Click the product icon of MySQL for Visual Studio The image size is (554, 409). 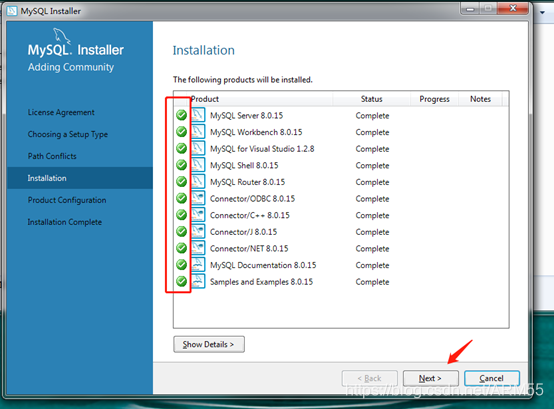198,148
